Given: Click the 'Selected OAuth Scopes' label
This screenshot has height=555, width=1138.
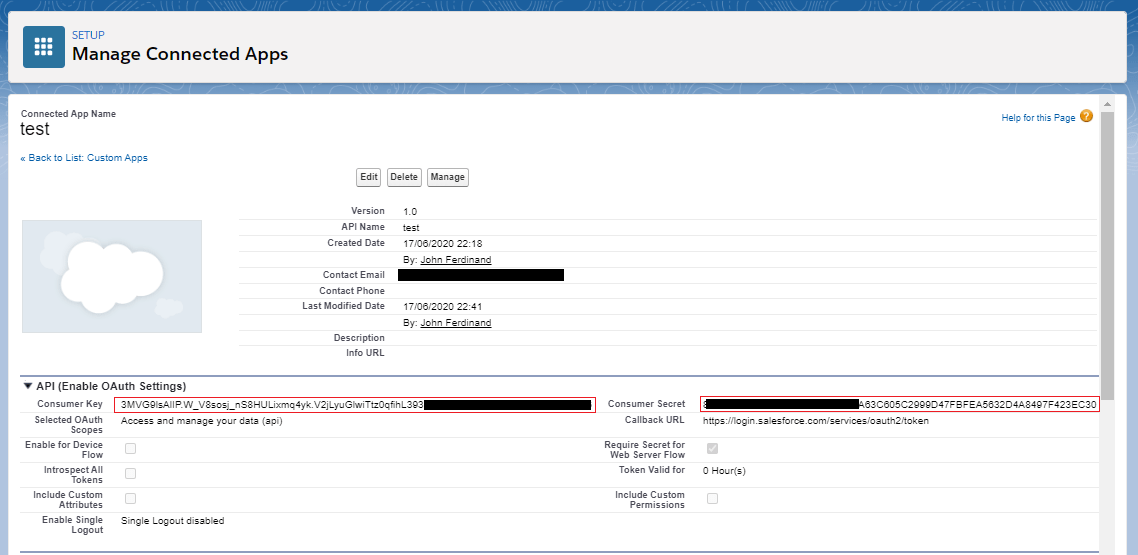Looking at the screenshot, I should tap(69, 425).
